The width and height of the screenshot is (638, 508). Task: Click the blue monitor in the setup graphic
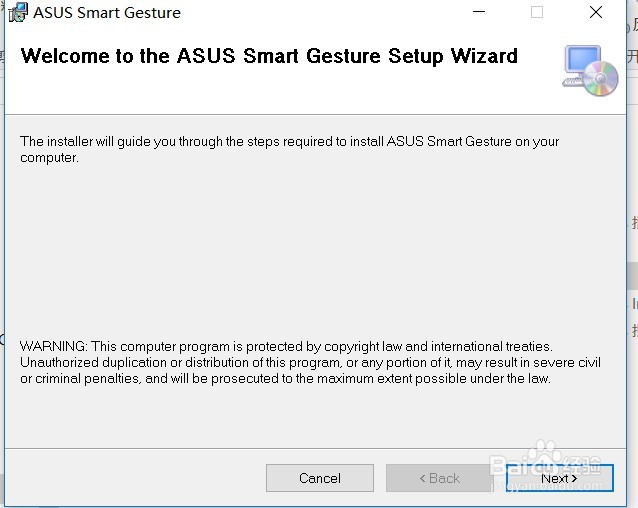click(x=583, y=60)
